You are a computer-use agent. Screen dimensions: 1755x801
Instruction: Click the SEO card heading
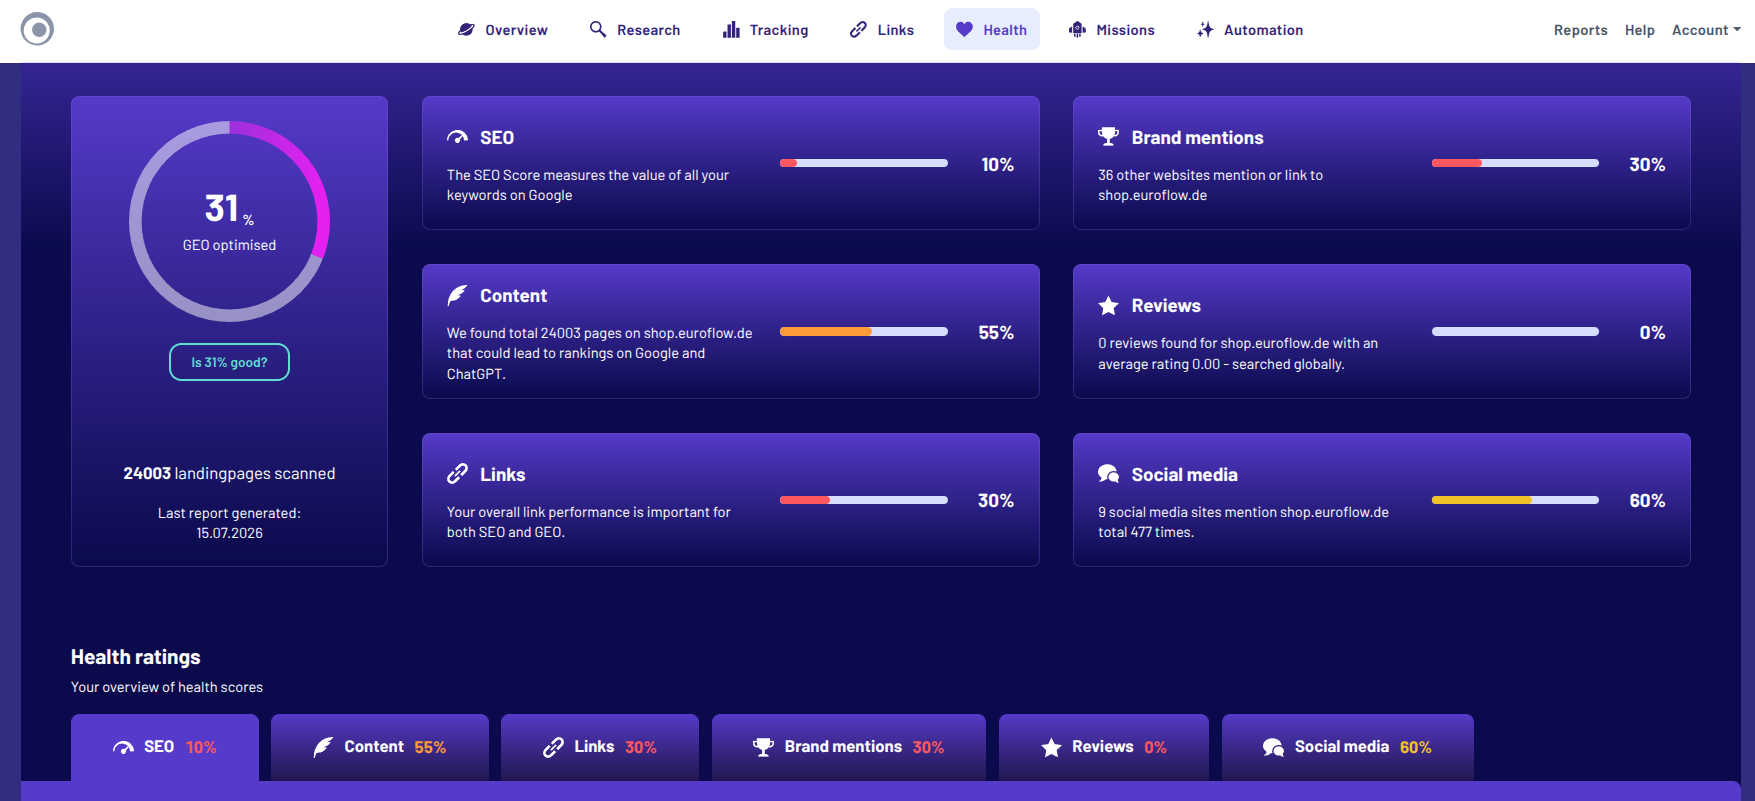point(497,138)
